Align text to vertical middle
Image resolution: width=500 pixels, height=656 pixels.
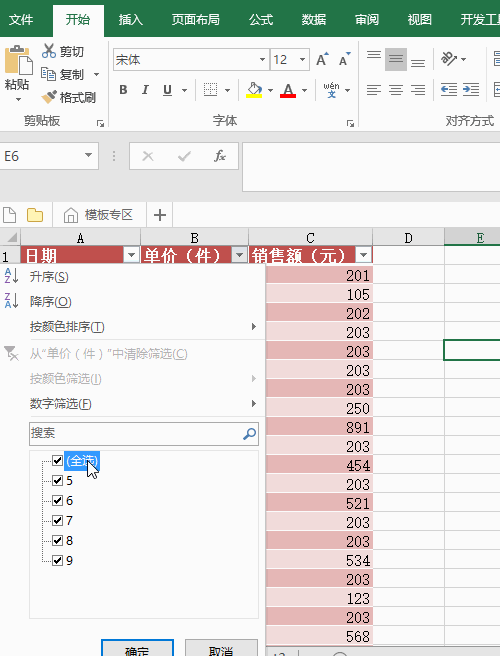tap(396, 59)
